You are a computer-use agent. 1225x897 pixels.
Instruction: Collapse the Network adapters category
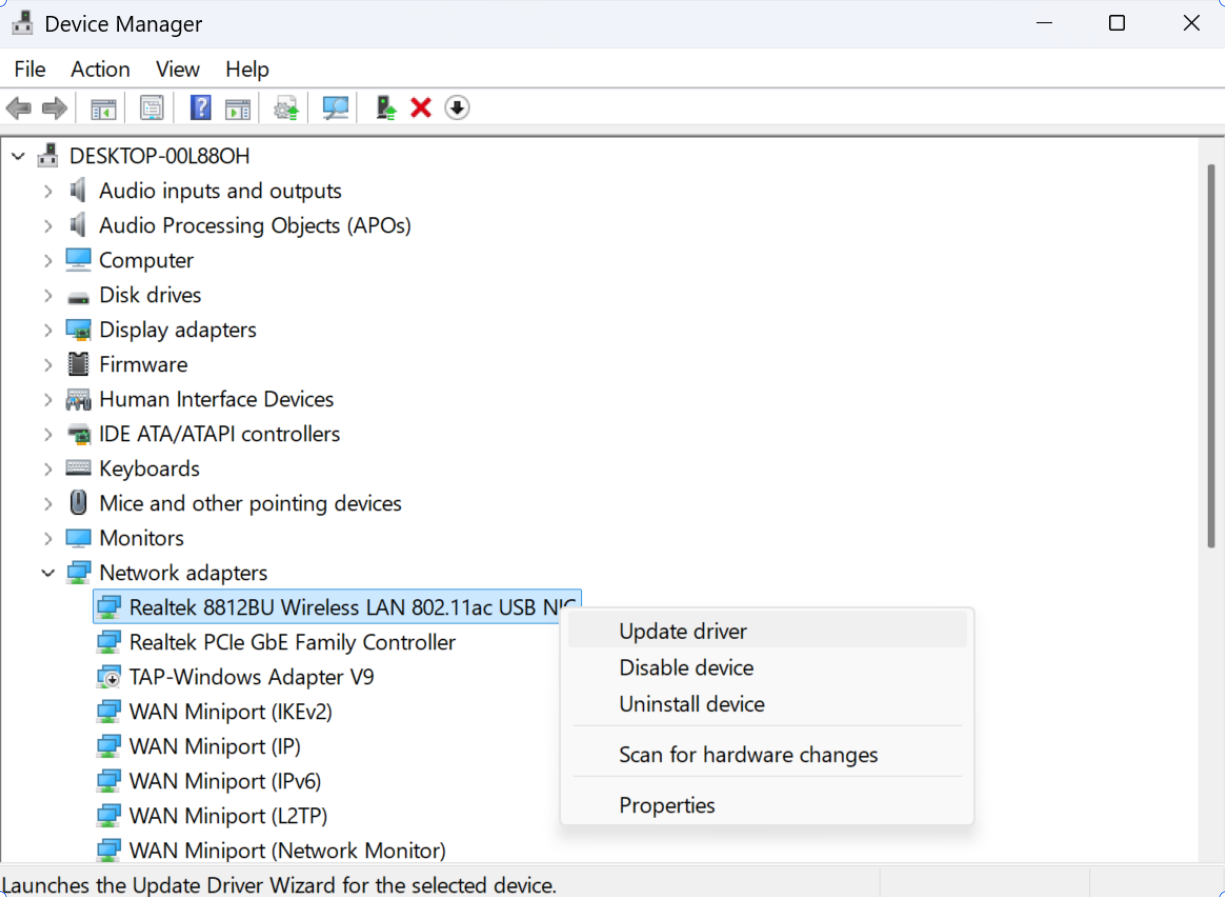coord(48,573)
